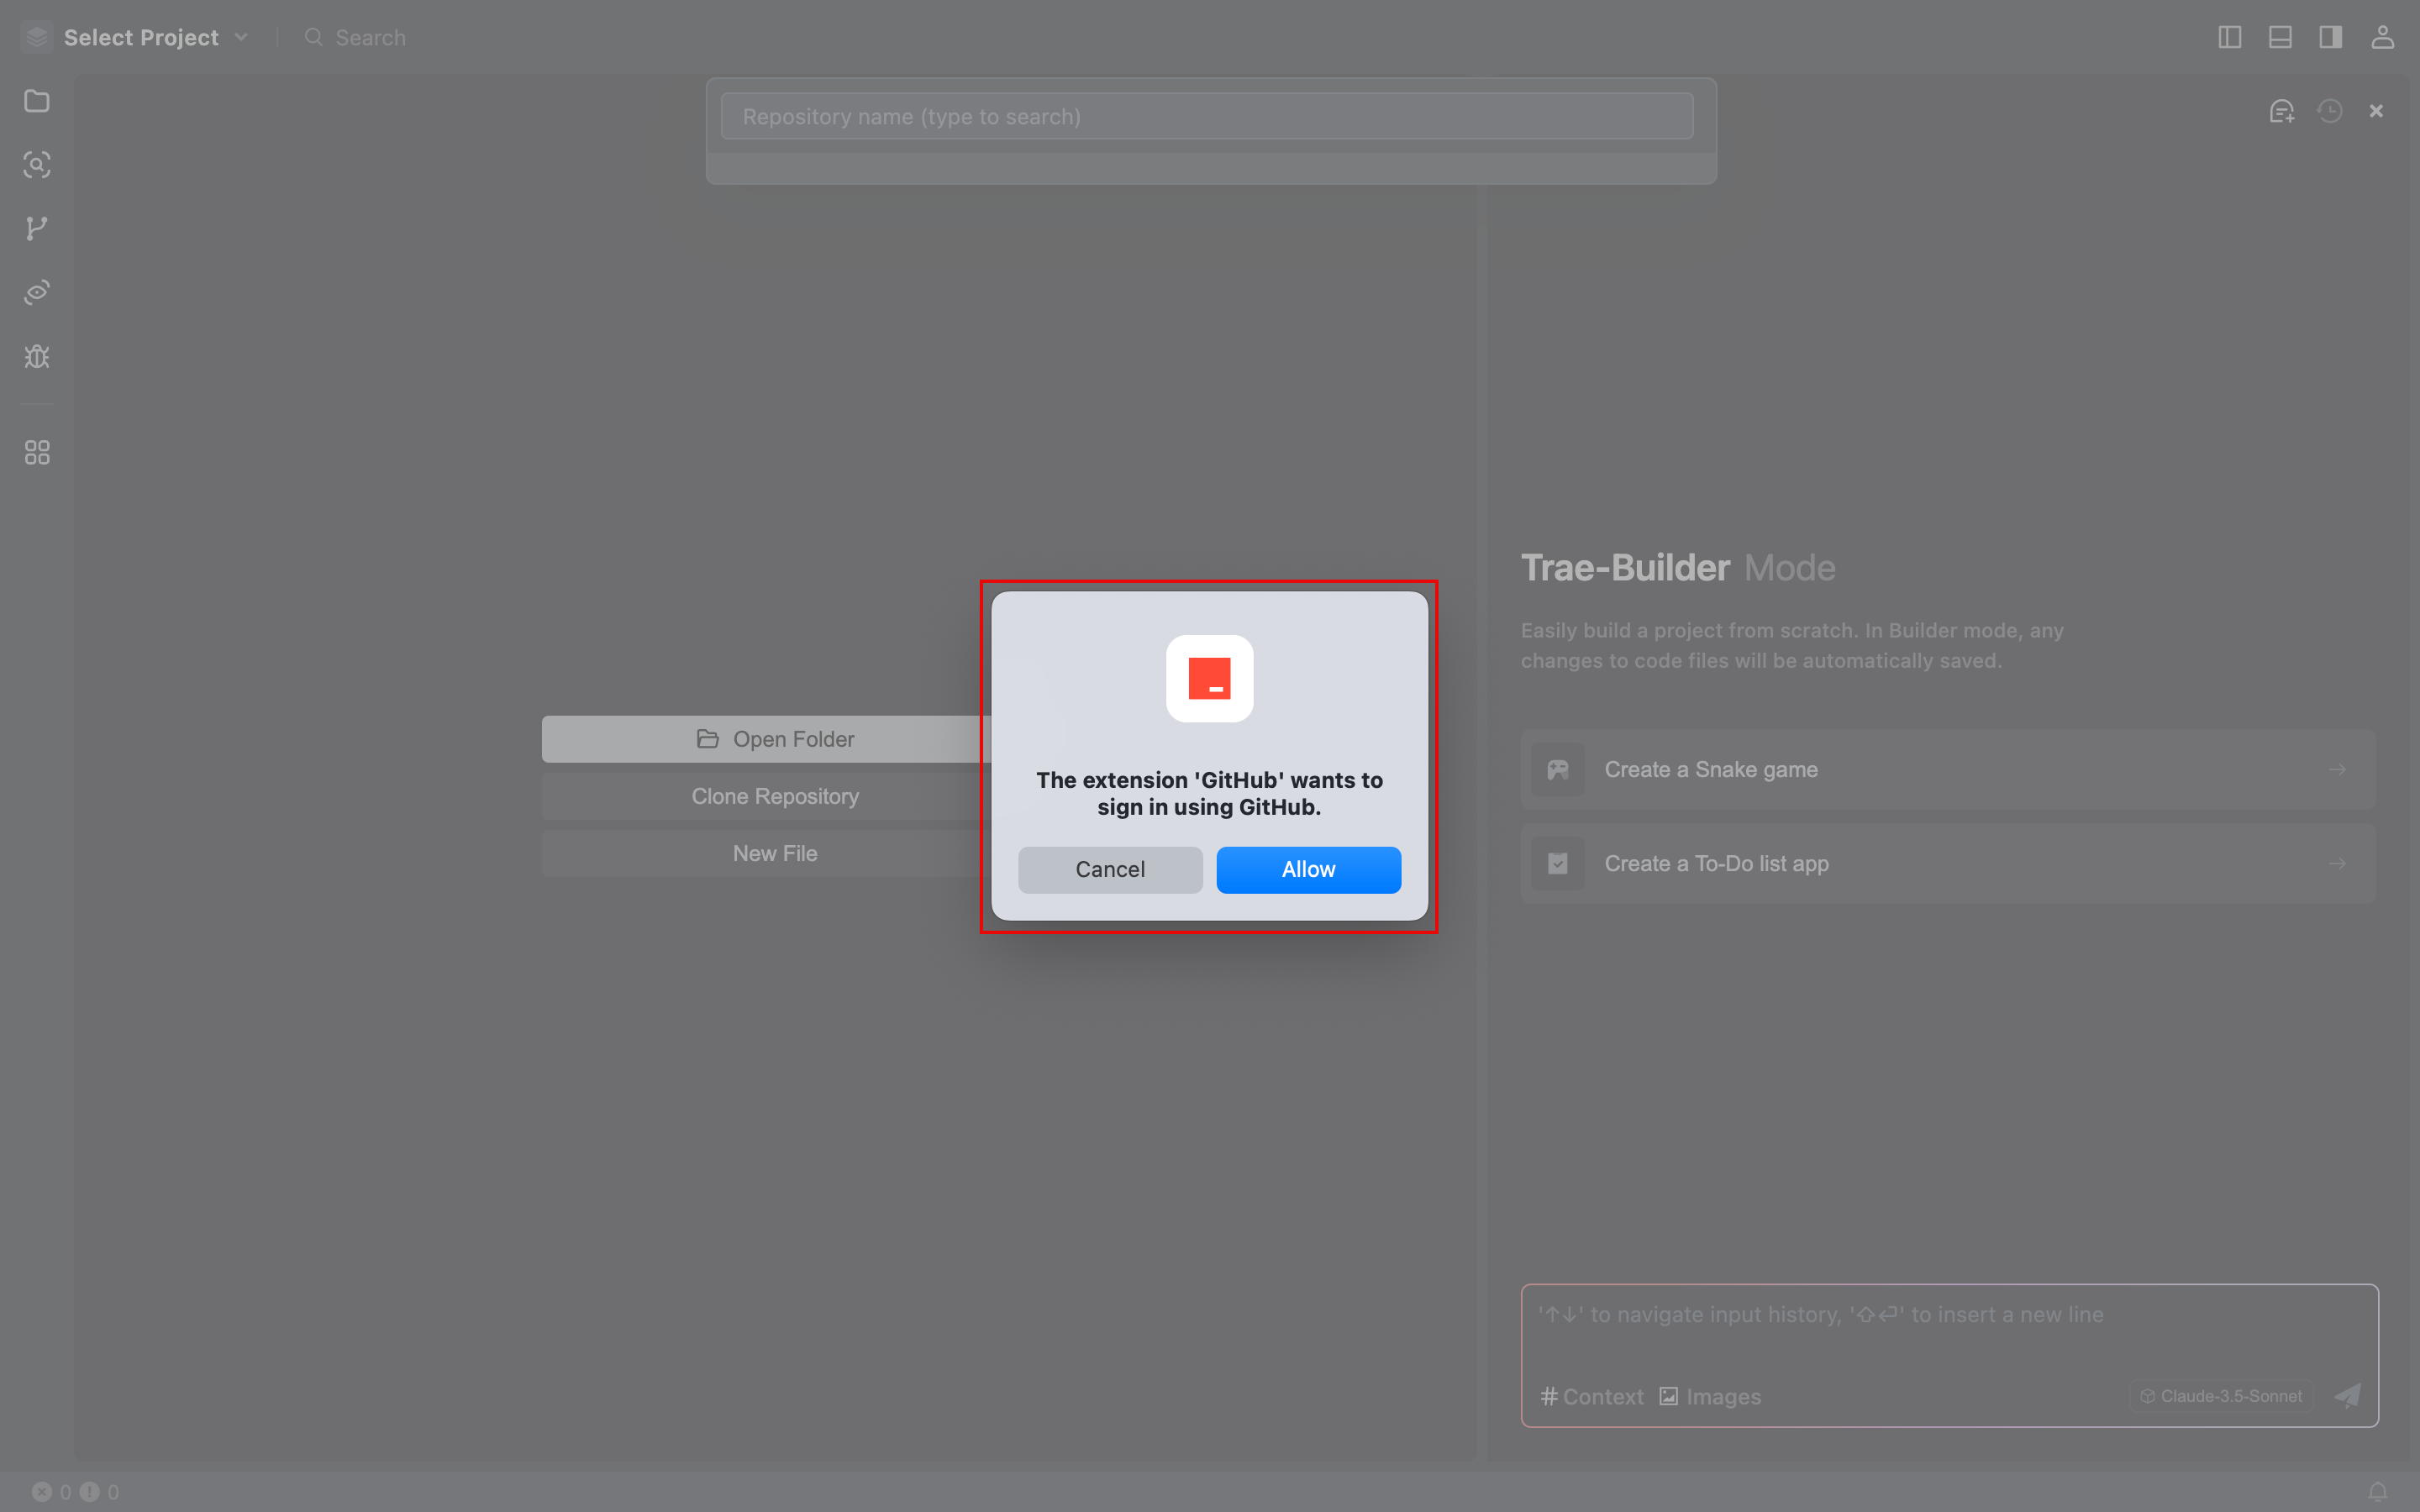This screenshot has width=2420, height=1512.
Task: Open the Search panel icon in sidebar
Action: point(37,165)
